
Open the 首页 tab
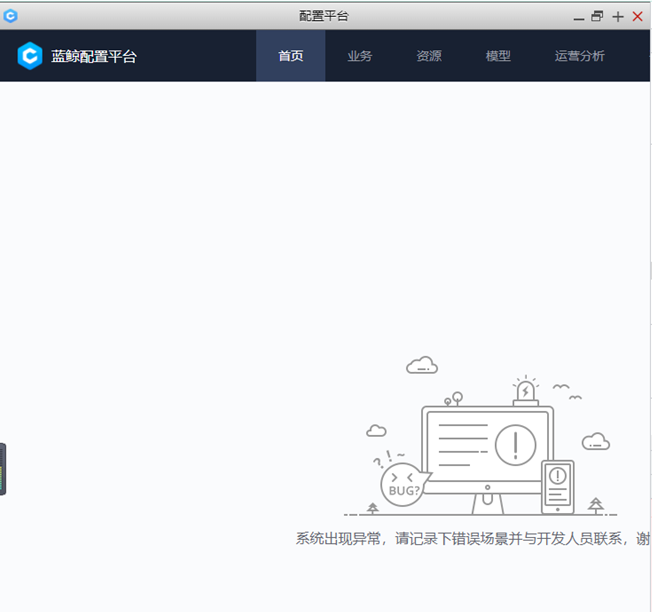[291, 56]
